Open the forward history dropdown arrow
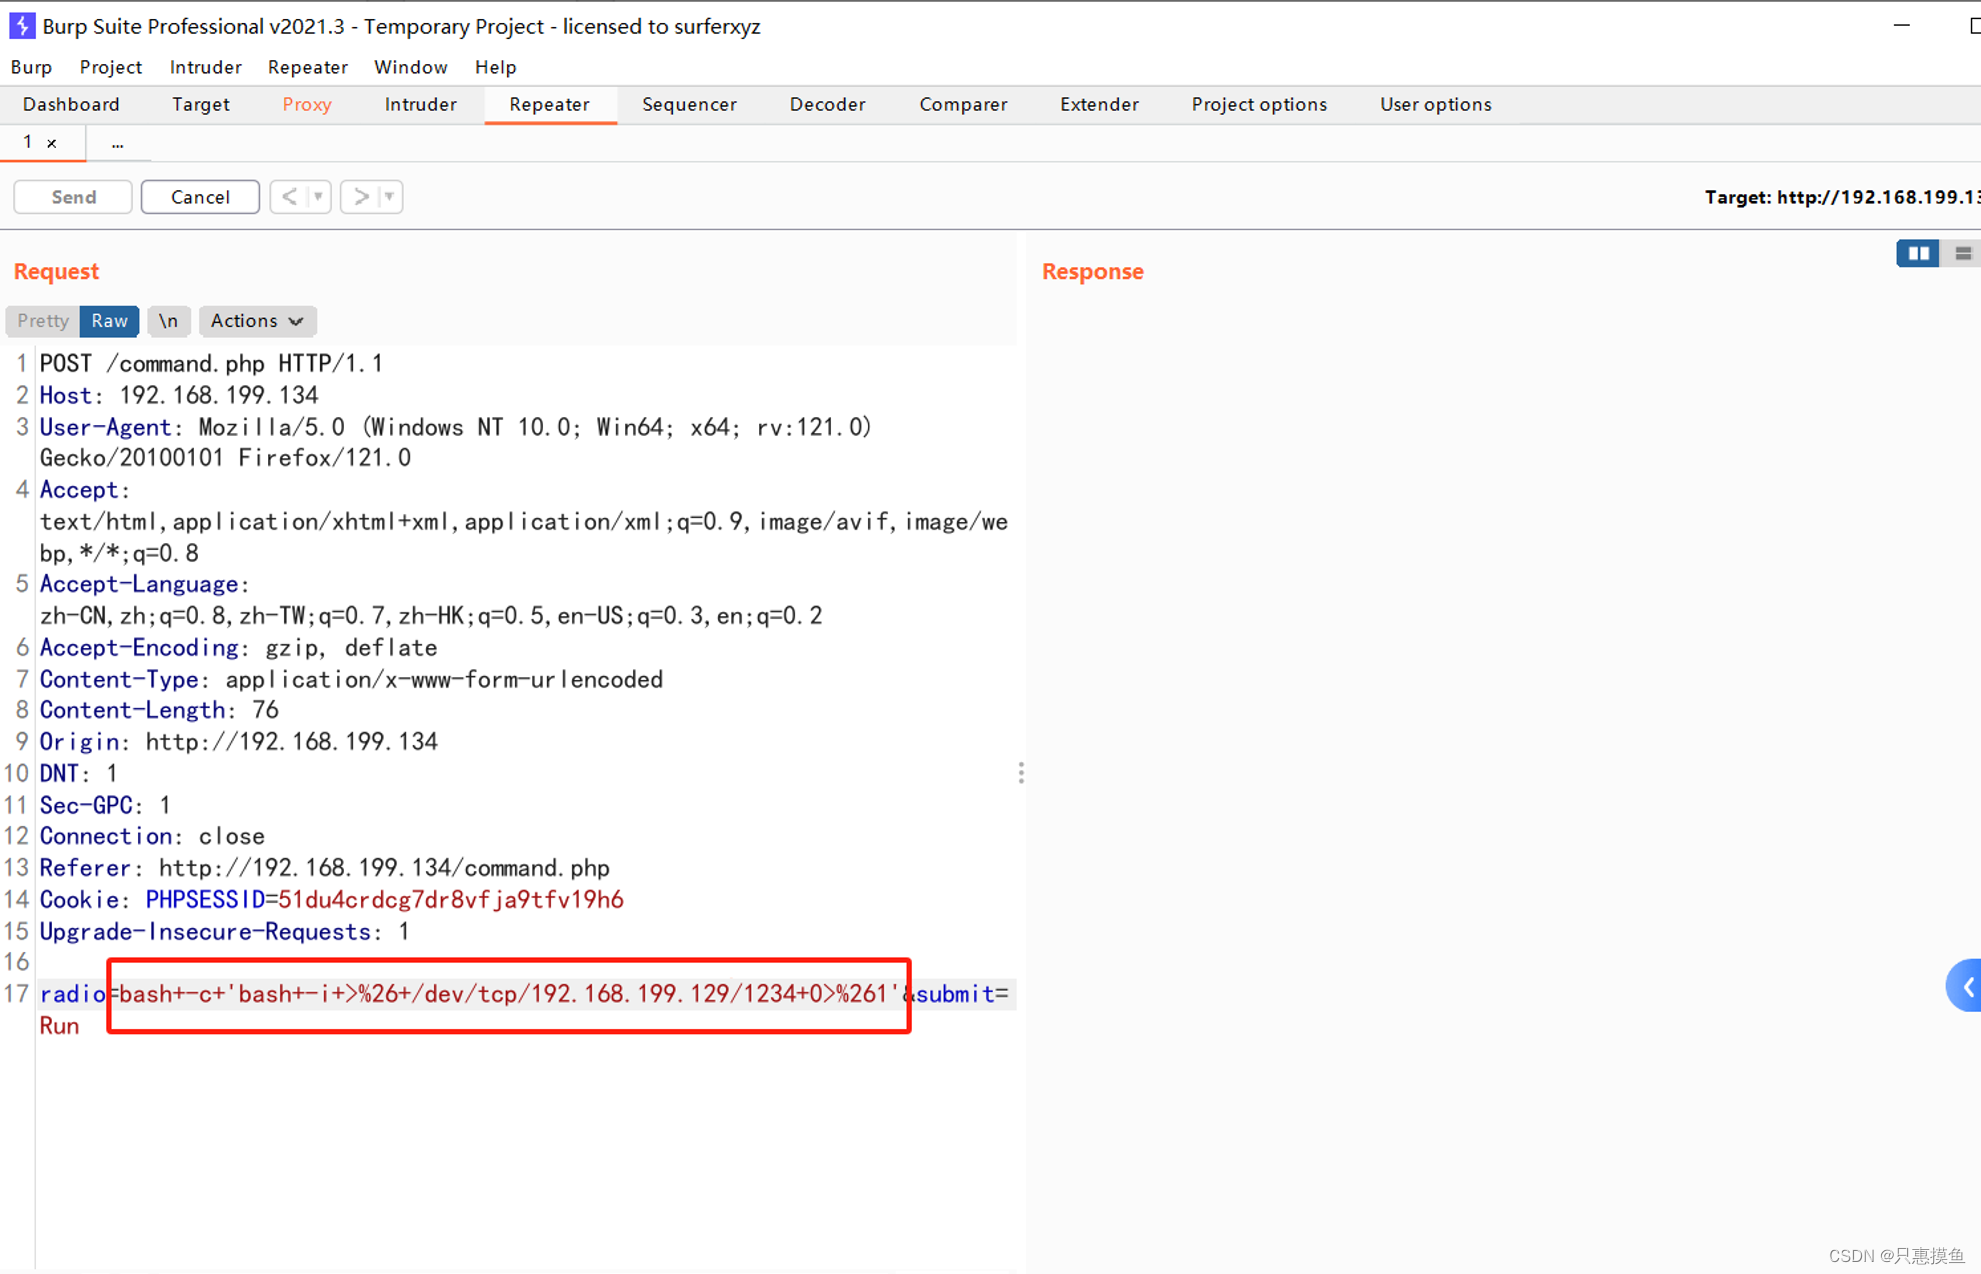1981x1274 pixels. click(390, 197)
